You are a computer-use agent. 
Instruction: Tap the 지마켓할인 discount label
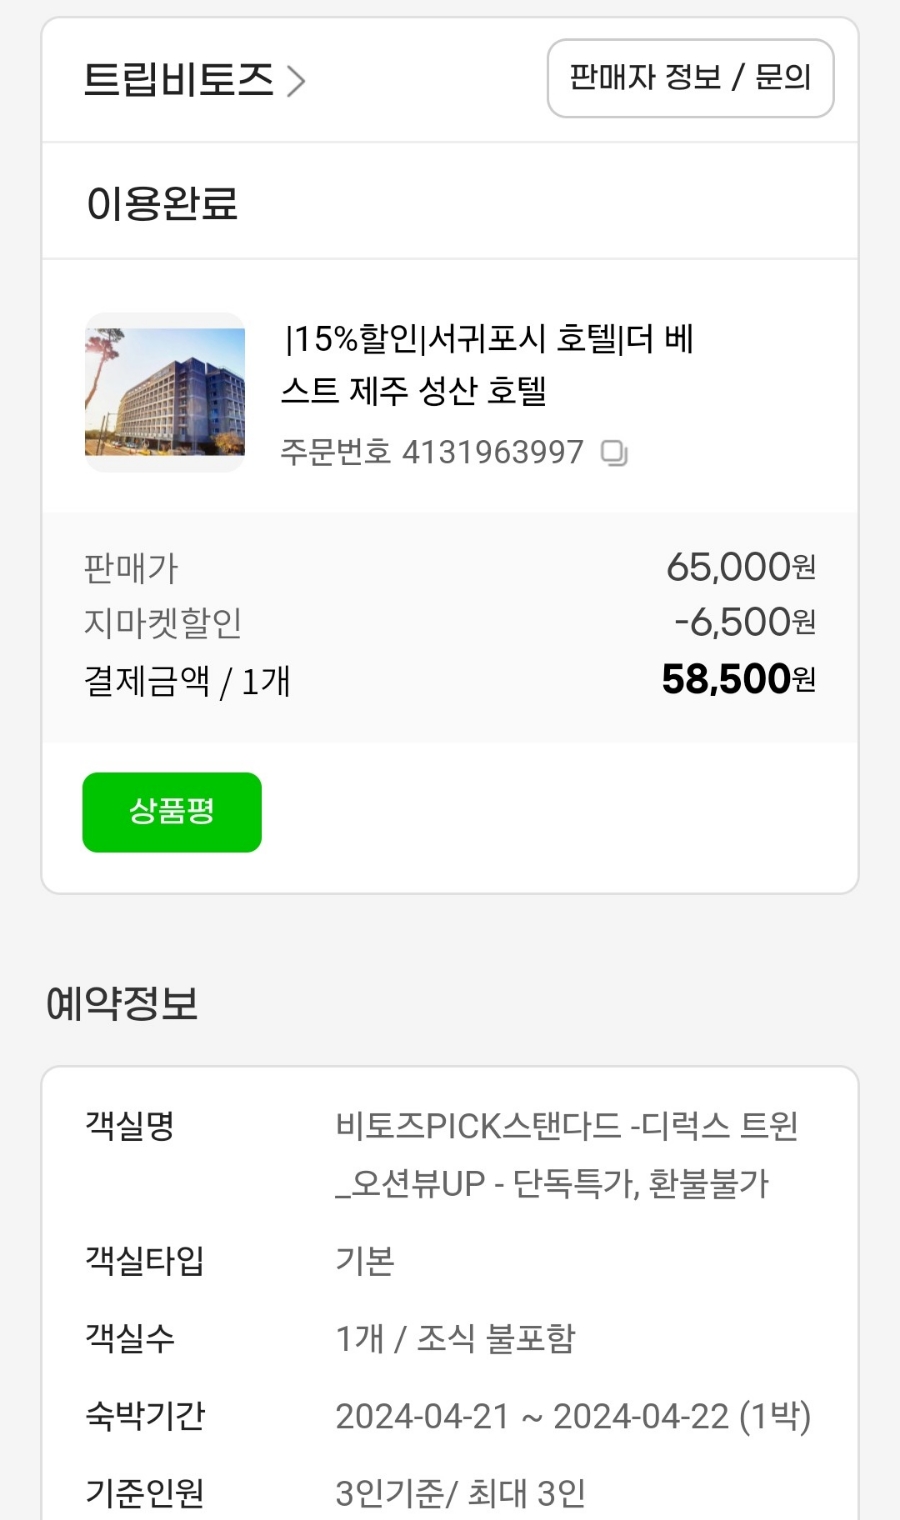click(x=162, y=623)
